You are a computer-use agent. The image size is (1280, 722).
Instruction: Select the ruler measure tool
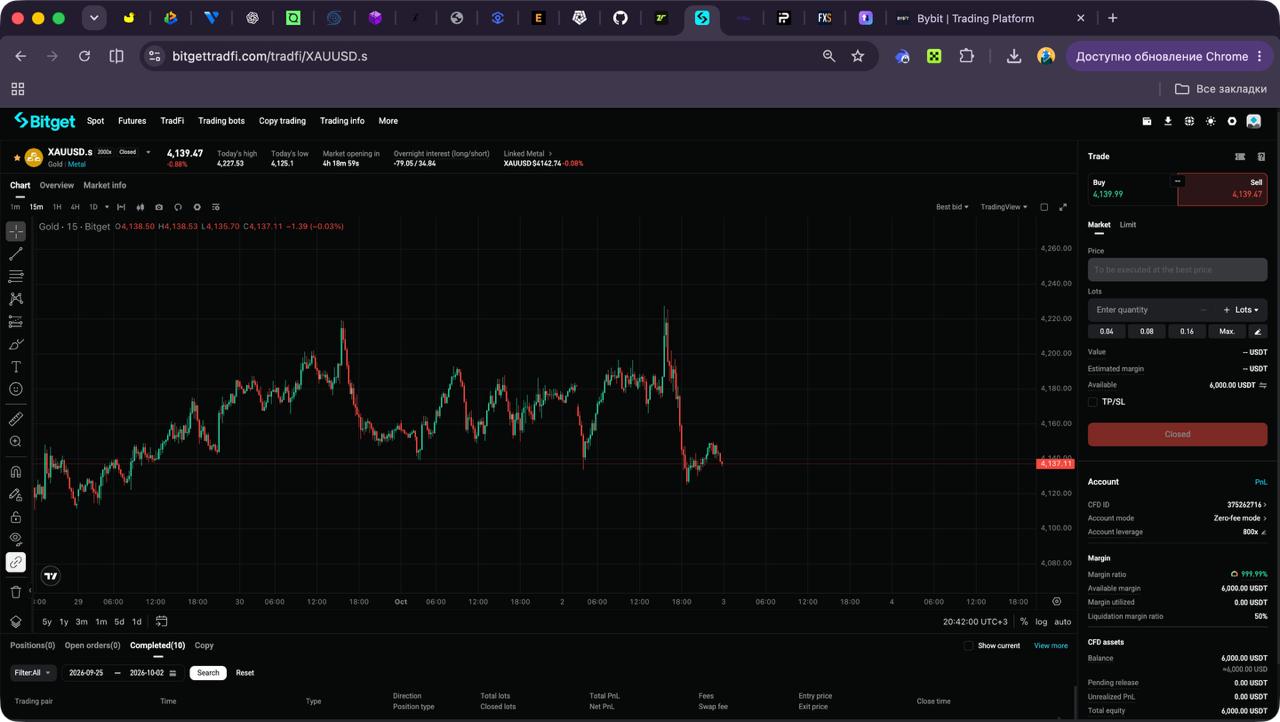pos(16,419)
